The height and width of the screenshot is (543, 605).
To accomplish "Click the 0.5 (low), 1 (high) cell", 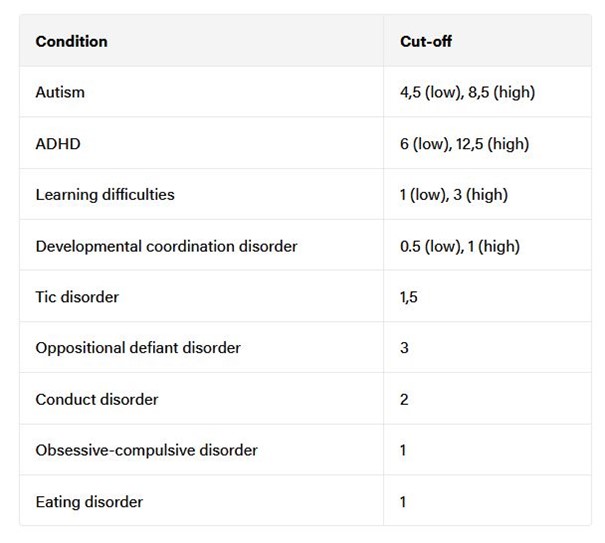I will [x=459, y=246].
